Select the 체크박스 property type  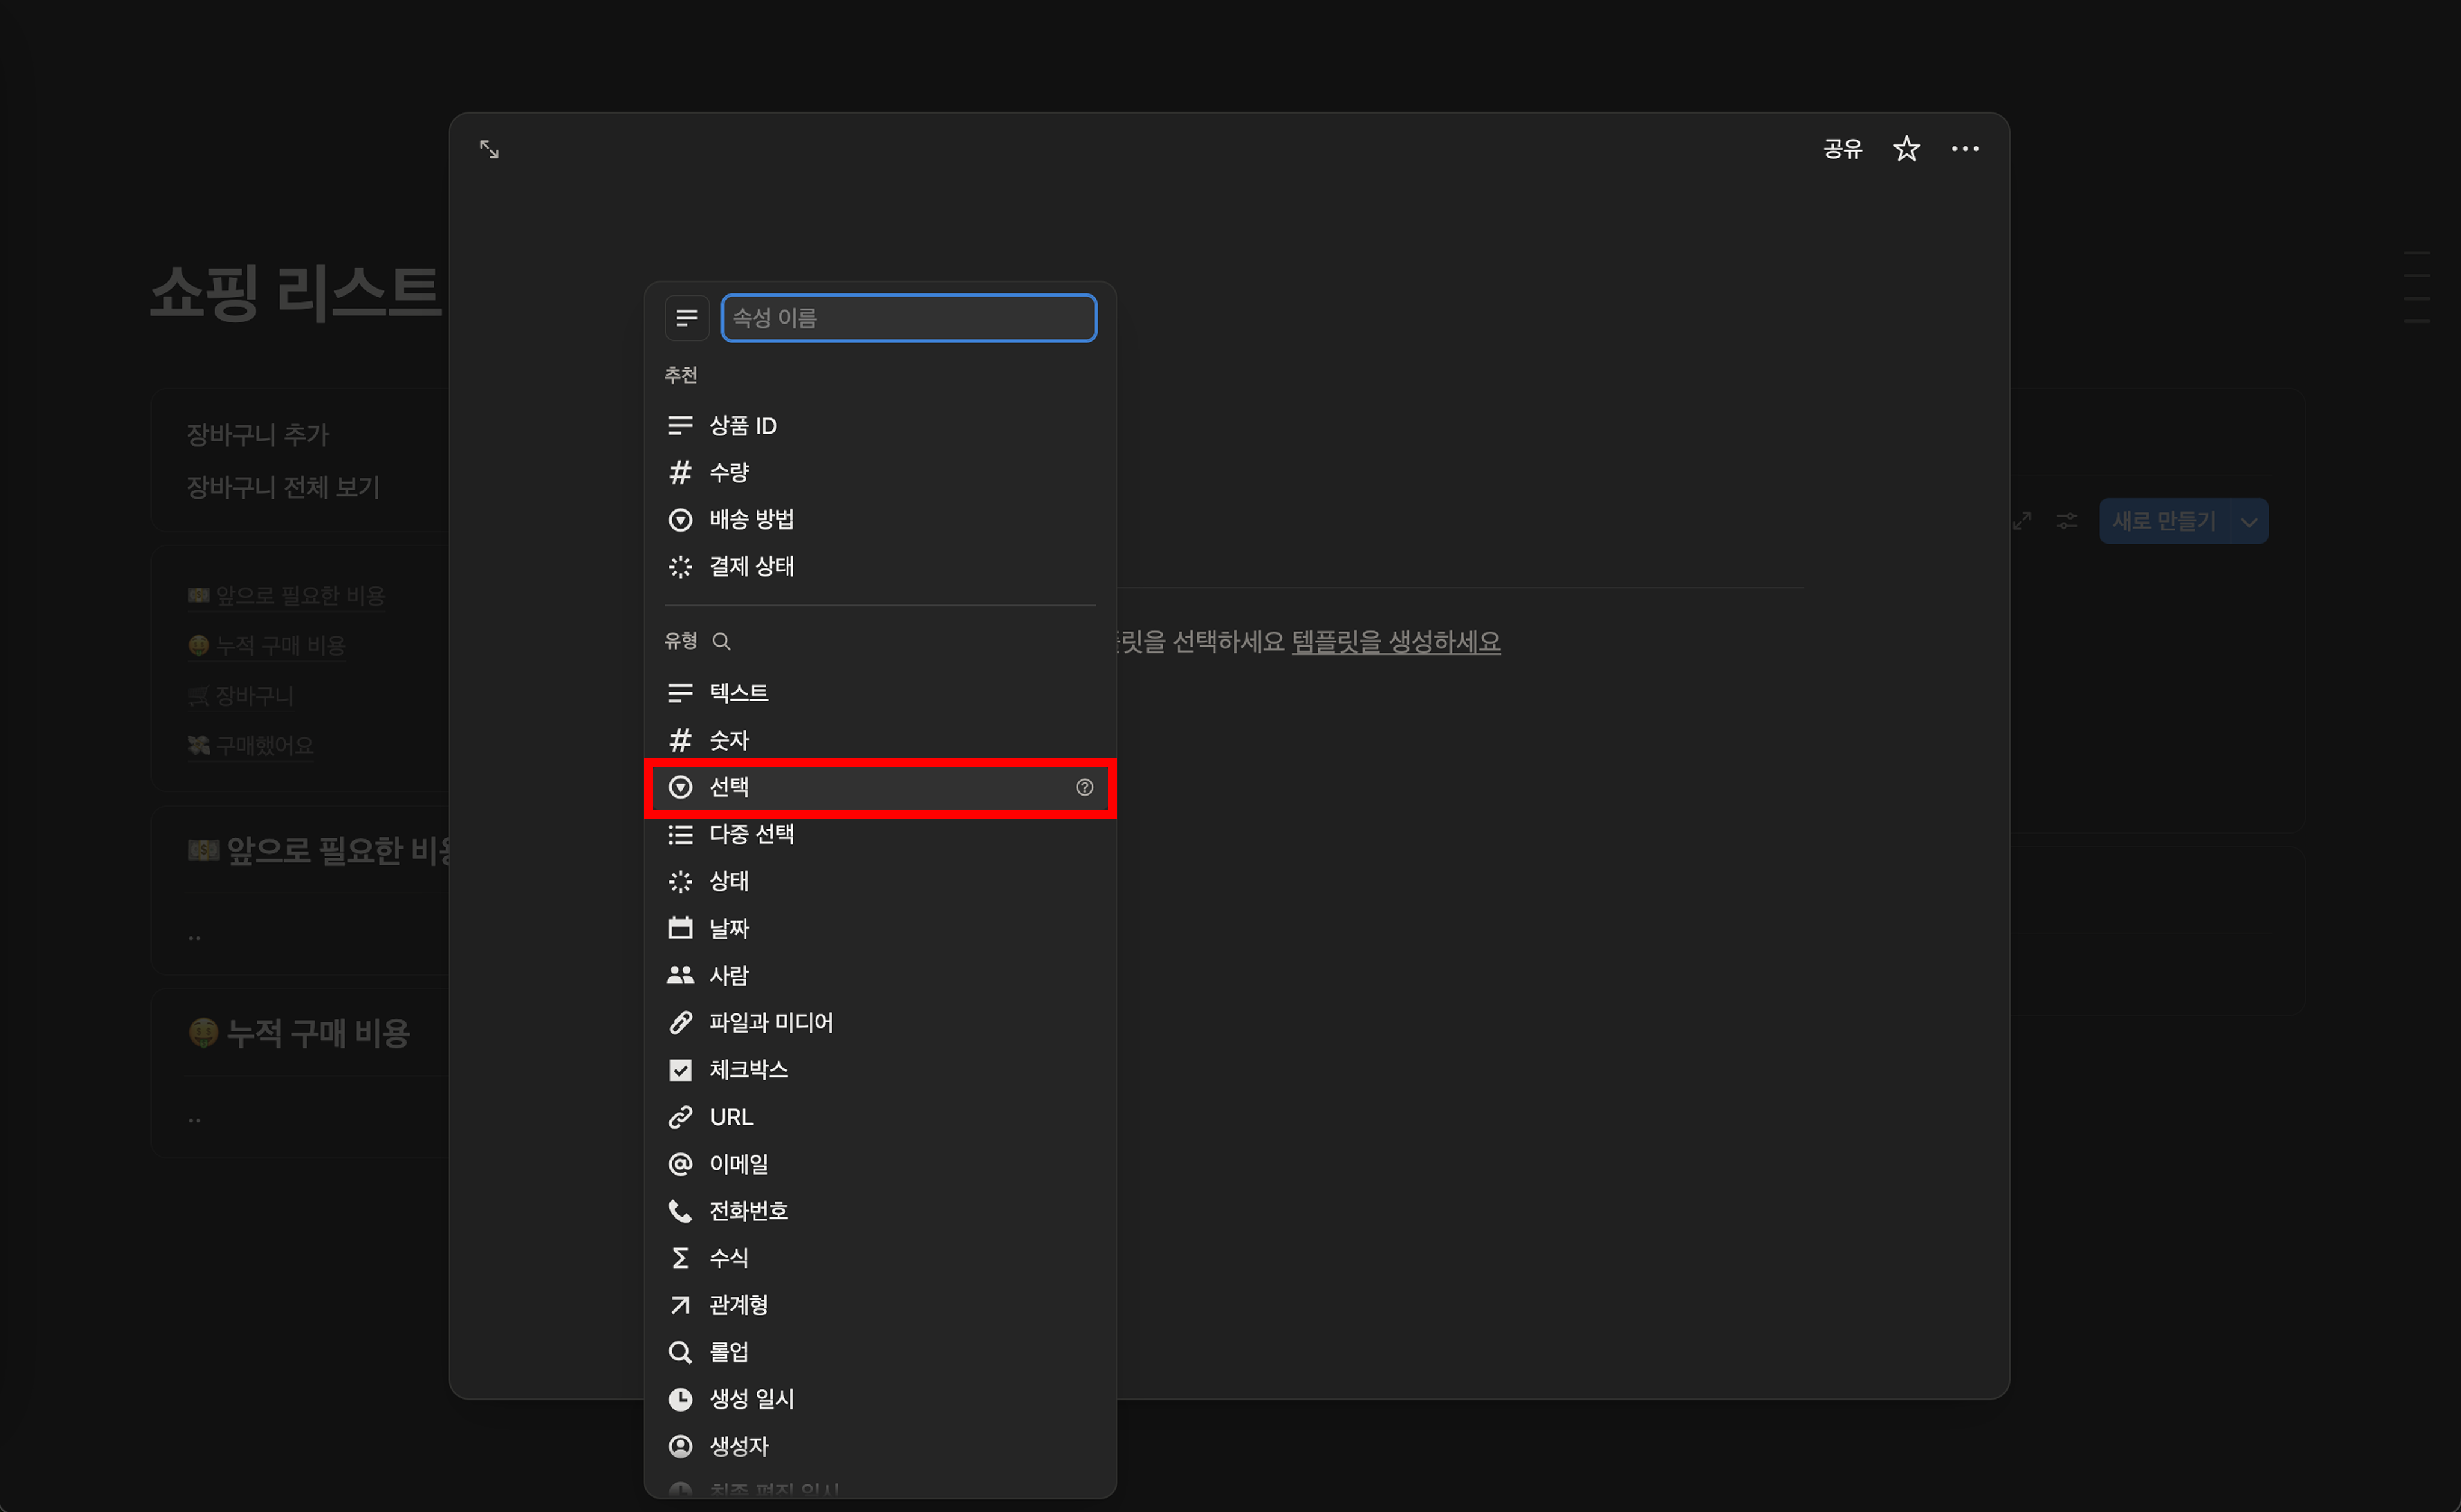748,1070
